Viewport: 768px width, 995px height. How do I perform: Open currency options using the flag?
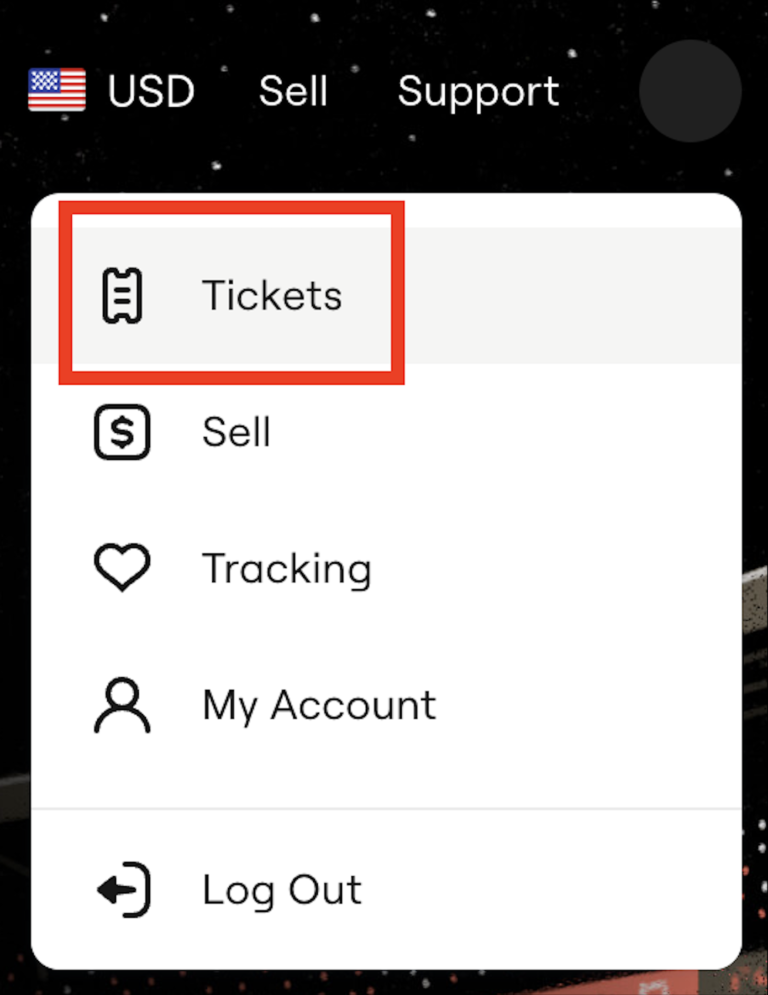[x=58, y=90]
